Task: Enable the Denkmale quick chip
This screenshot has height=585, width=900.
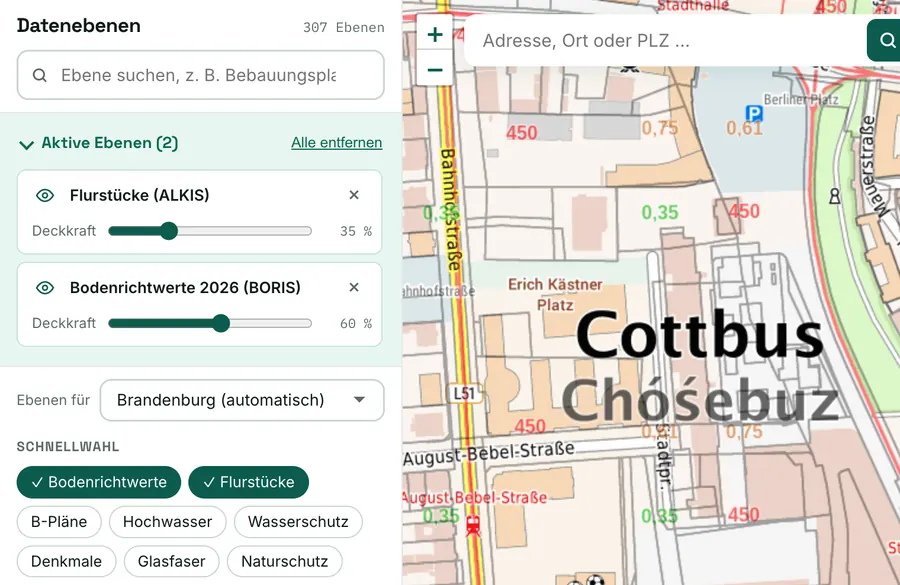Action: point(67,561)
